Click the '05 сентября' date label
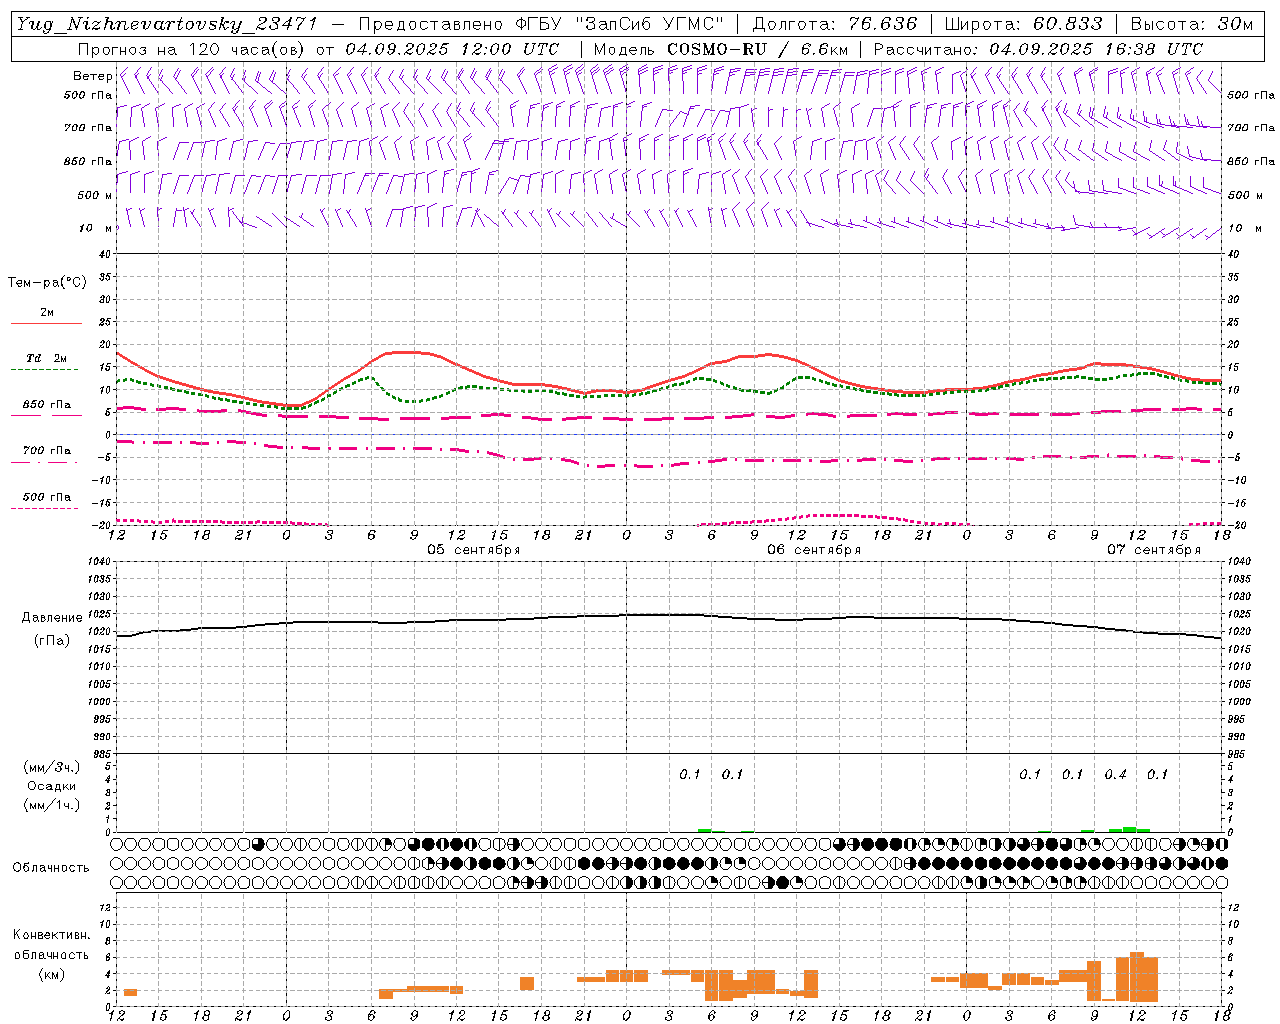This screenshot has width=1280, height=1024. 474,550
